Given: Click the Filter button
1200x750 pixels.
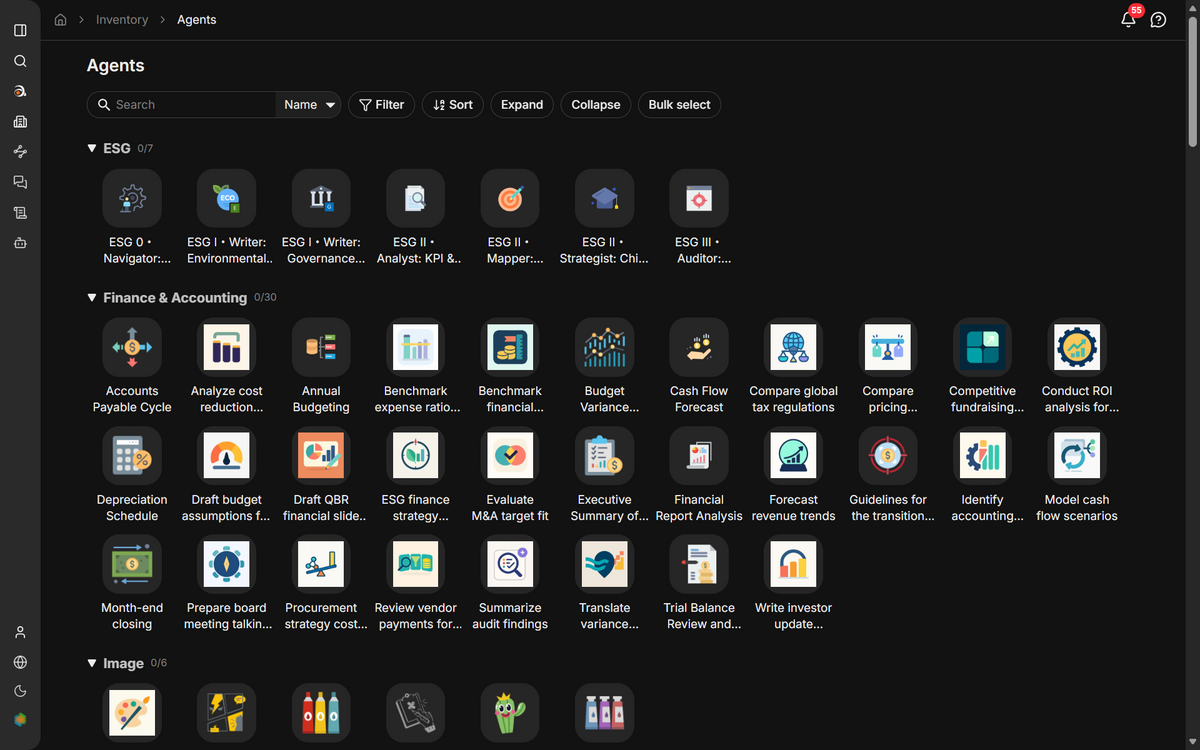Looking at the screenshot, I should (x=381, y=104).
